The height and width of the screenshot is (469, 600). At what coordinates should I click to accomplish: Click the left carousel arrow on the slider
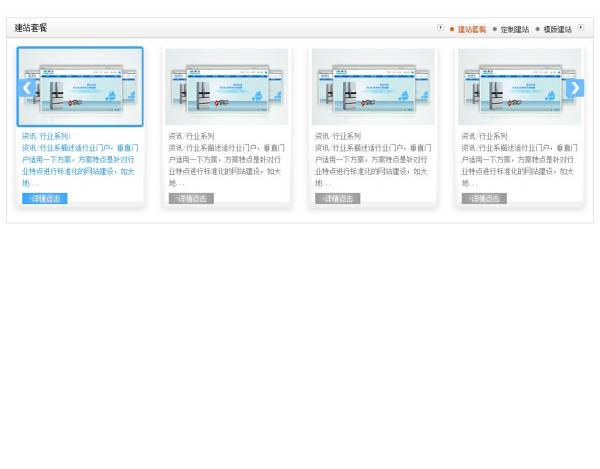[x=27, y=88]
